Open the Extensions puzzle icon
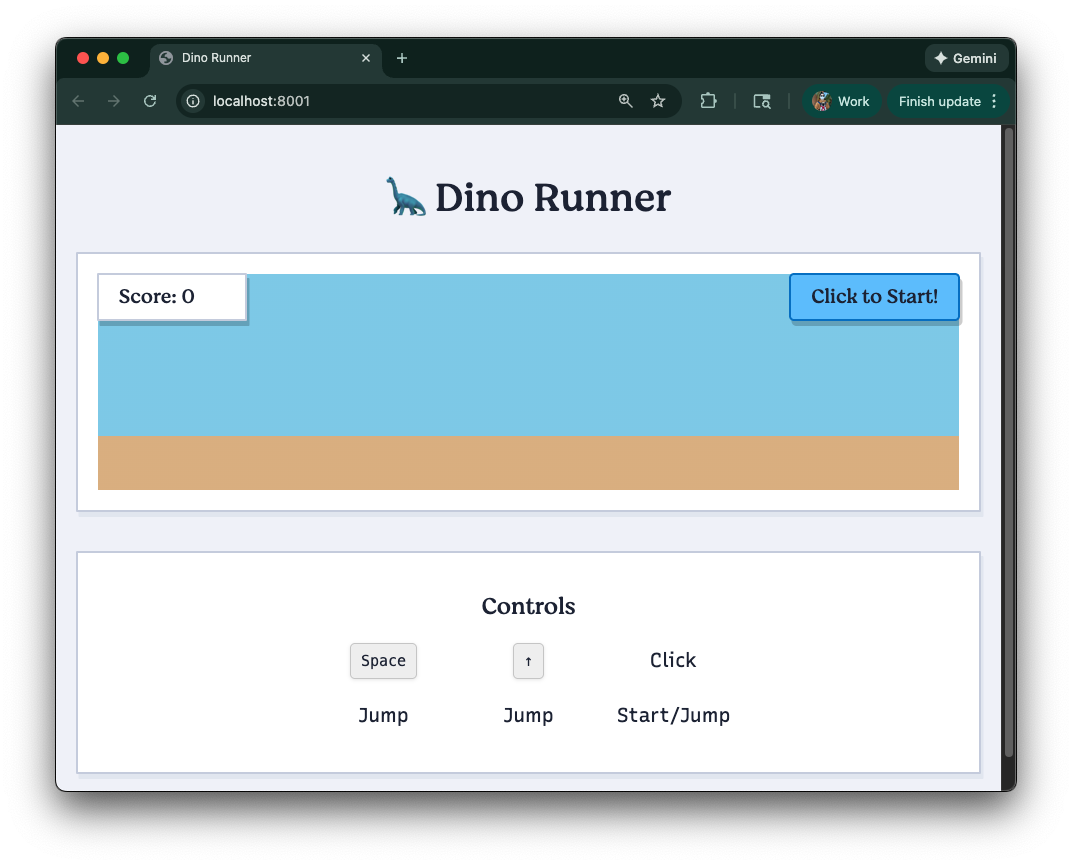This screenshot has height=865, width=1072. 708,101
